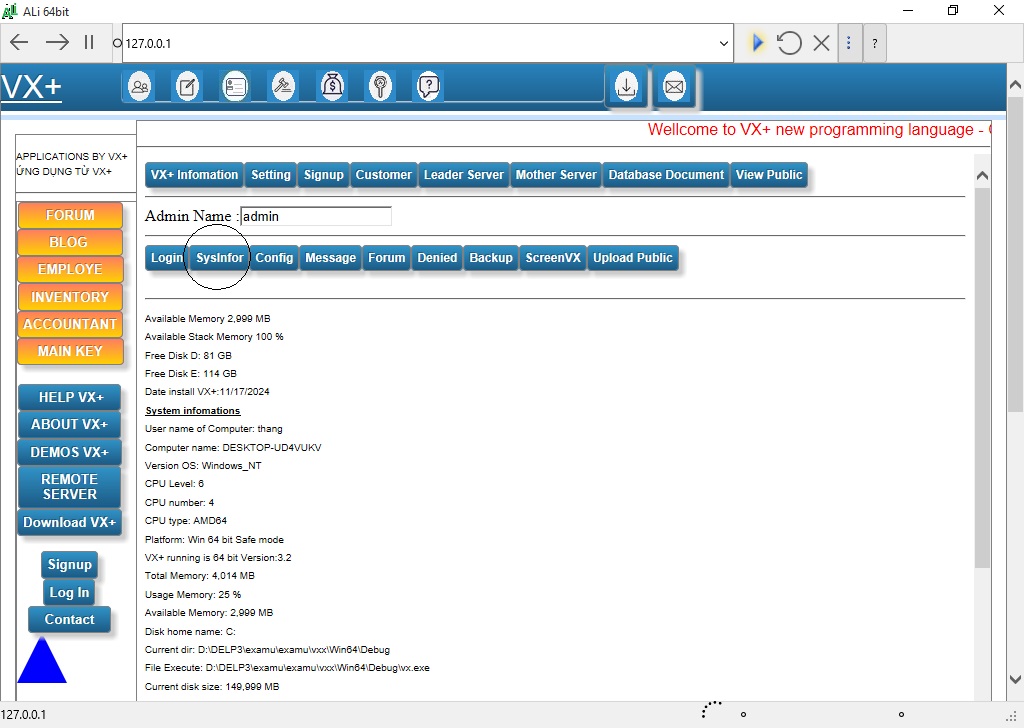1024x728 pixels.
Task: Click the download icon near the top right
Action: point(626,88)
